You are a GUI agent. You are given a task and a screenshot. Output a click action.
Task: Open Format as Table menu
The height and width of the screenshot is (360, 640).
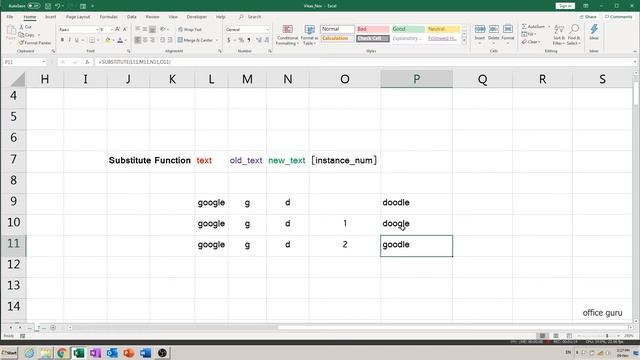pos(309,35)
